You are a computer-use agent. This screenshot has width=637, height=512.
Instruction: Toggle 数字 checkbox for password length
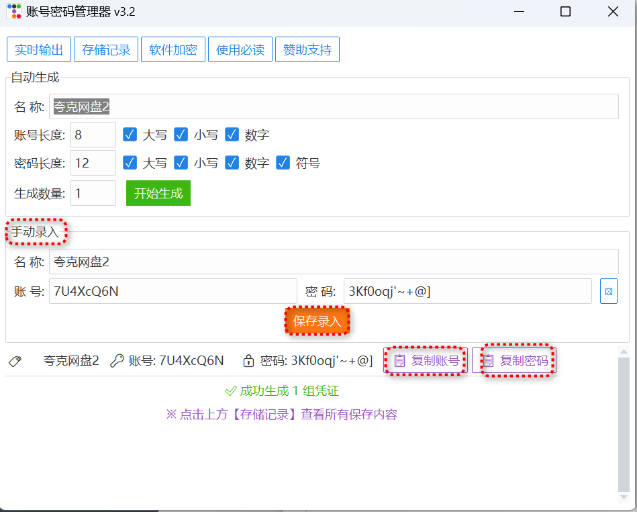[232, 163]
